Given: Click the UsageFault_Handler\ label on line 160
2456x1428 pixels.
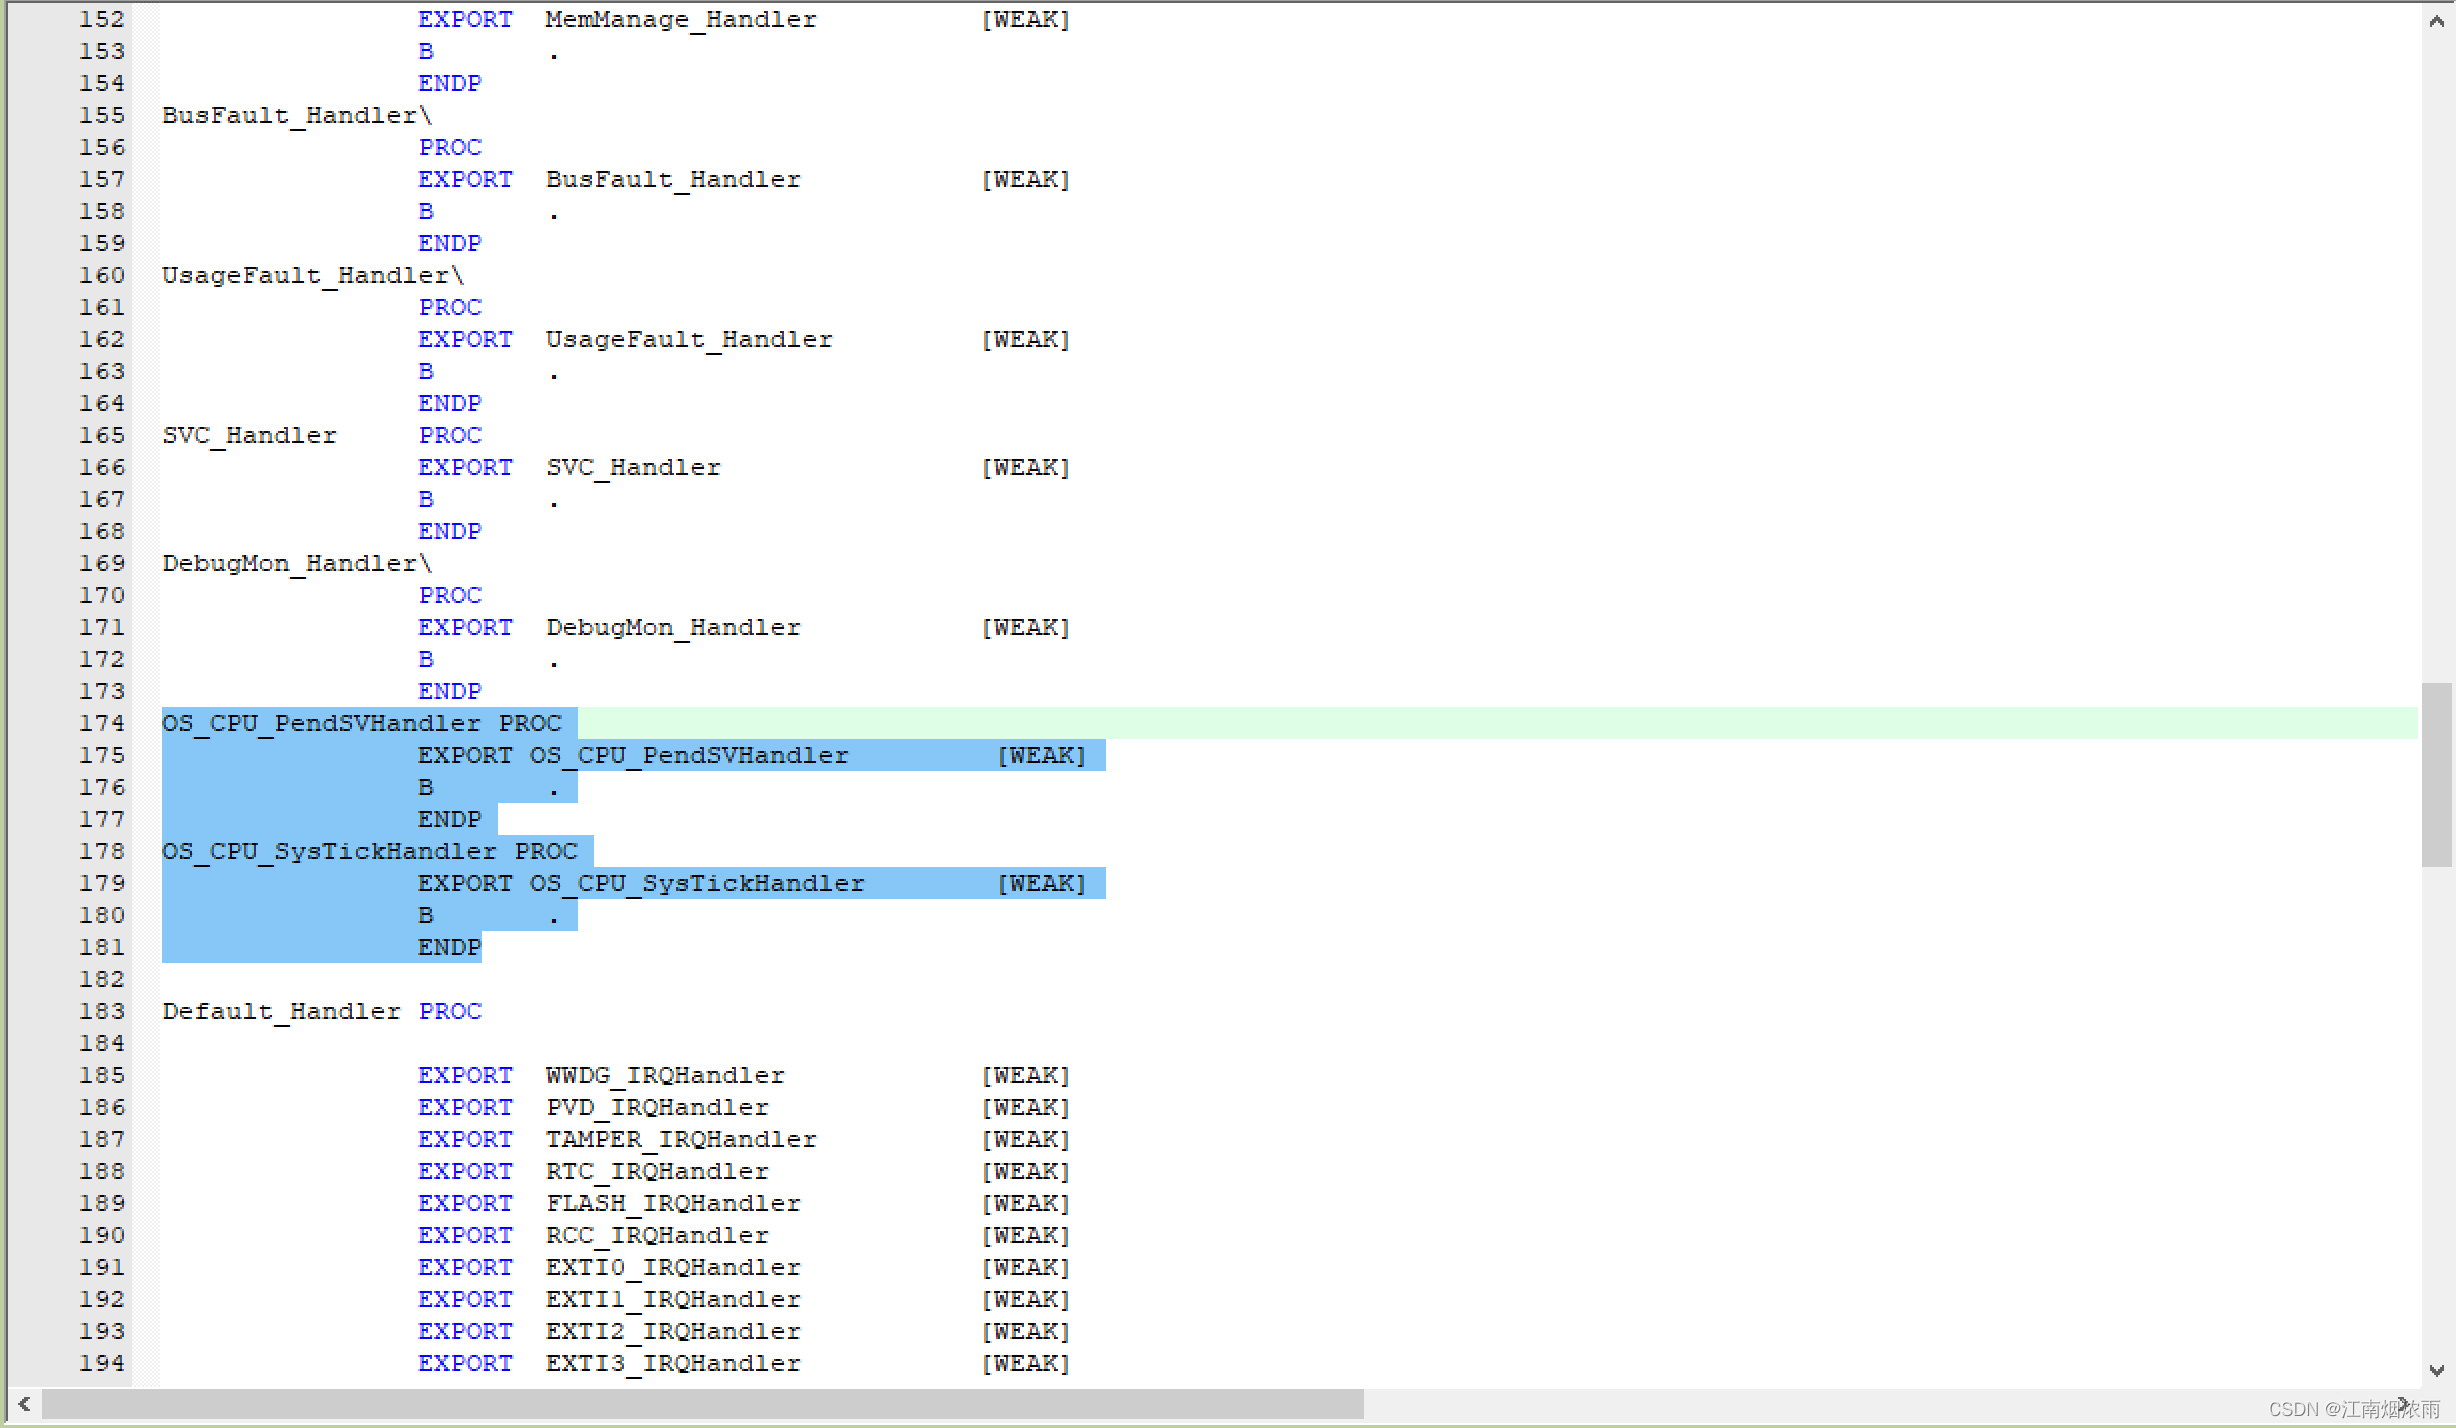Looking at the screenshot, I should (x=313, y=276).
